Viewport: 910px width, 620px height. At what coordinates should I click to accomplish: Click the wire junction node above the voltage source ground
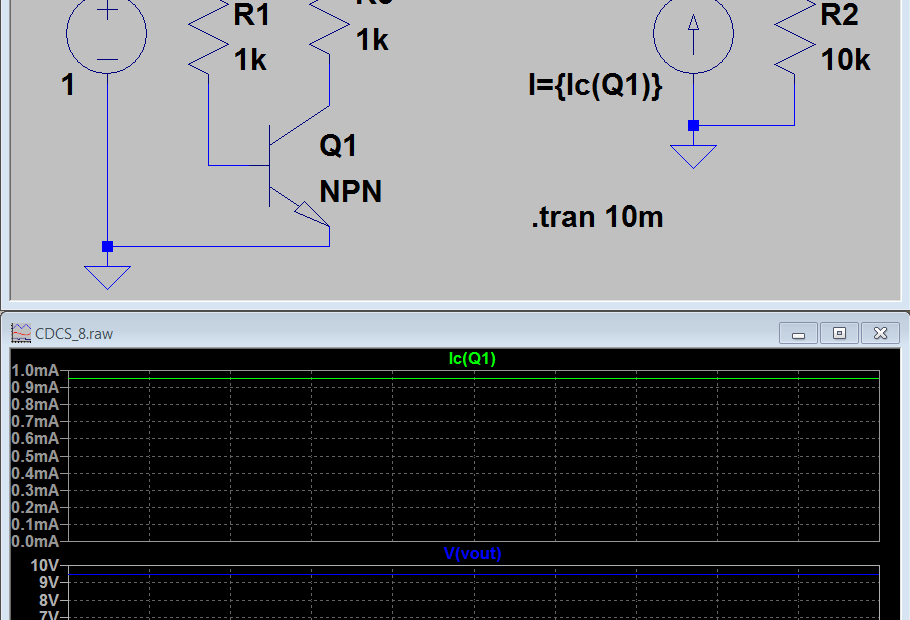point(107,247)
